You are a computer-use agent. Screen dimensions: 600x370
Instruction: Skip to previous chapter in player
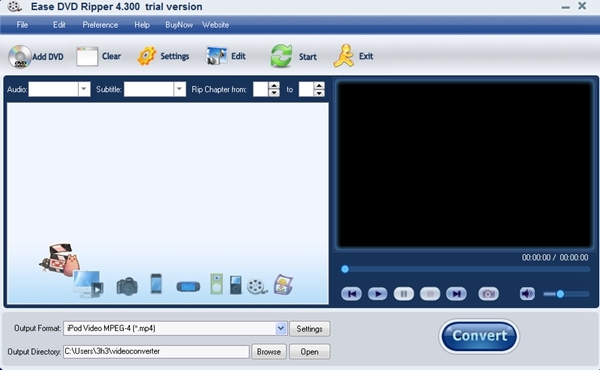(x=351, y=294)
